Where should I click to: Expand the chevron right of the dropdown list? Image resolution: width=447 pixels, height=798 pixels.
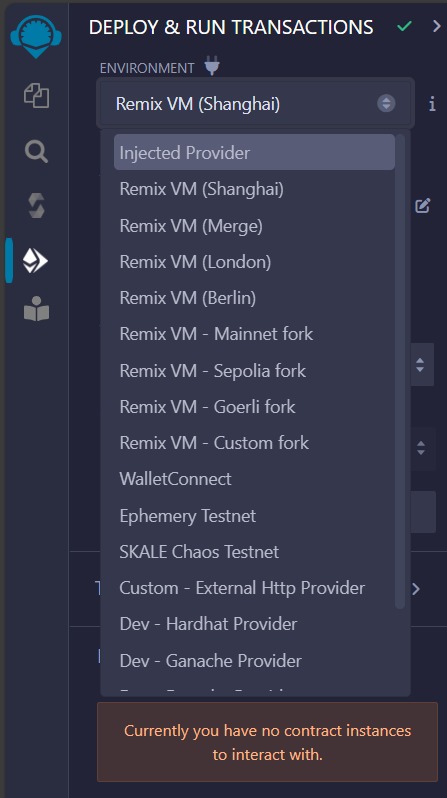point(416,589)
